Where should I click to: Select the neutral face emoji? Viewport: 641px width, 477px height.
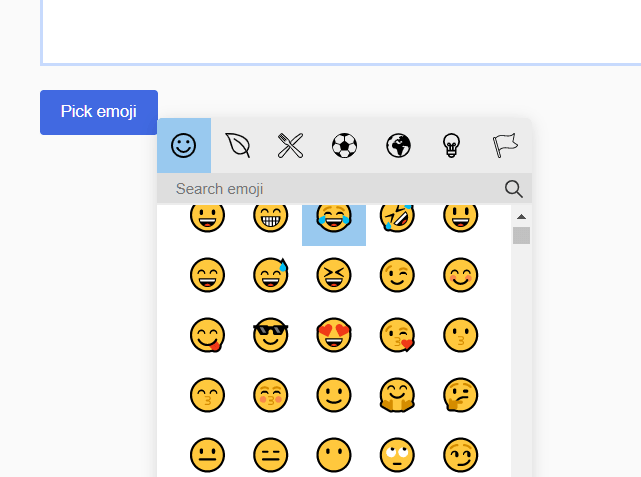coord(207,455)
